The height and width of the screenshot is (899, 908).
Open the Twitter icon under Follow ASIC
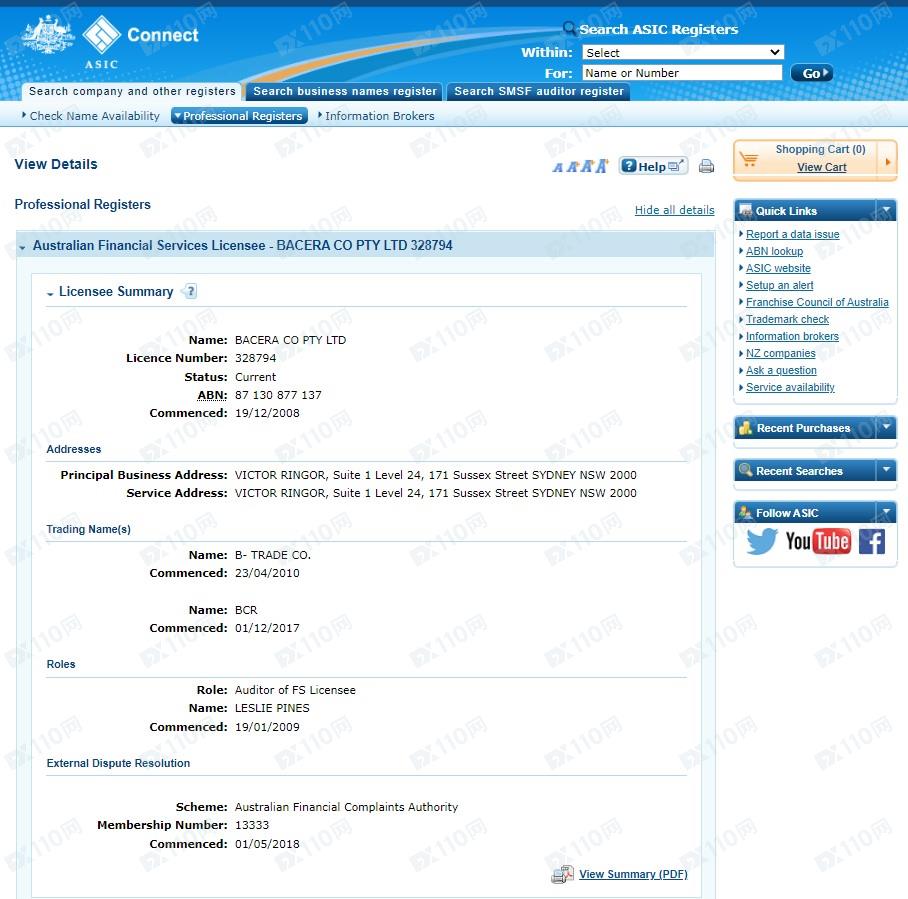pyautogui.click(x=762, y=542)
